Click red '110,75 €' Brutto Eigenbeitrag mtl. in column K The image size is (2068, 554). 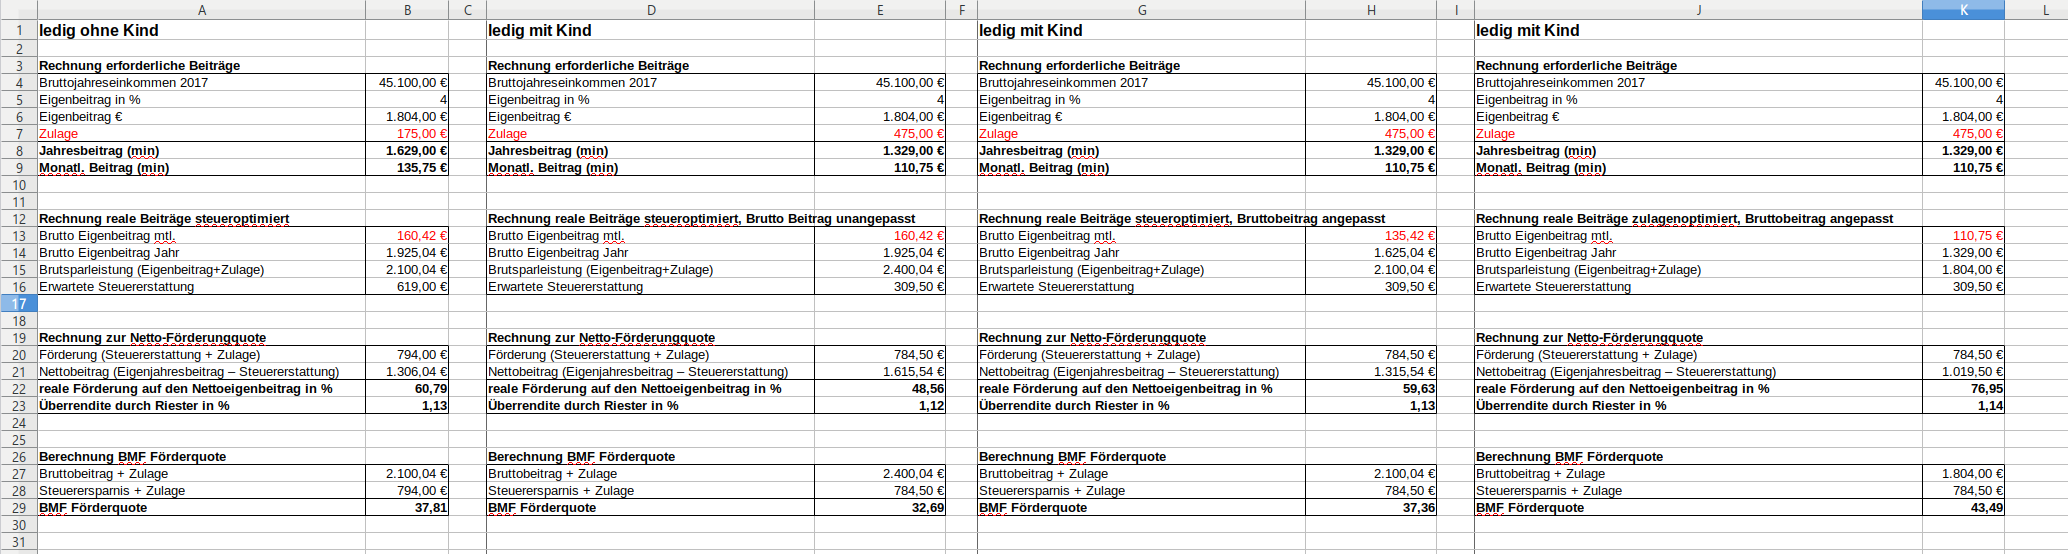1978,236
